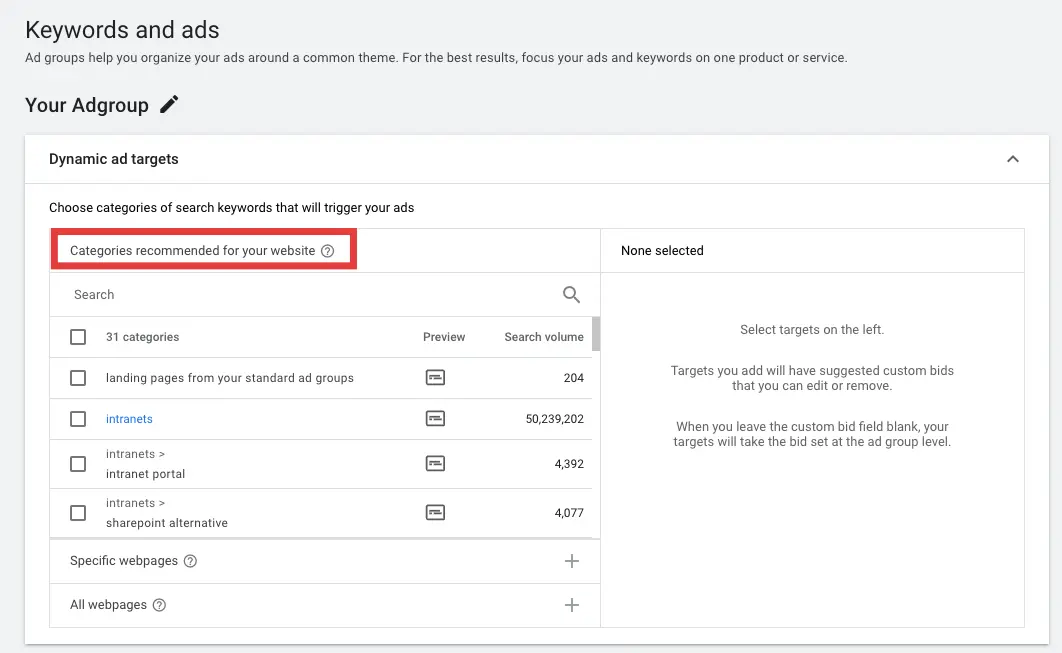Open the preview icon for the intranets category

click(435, 419)
